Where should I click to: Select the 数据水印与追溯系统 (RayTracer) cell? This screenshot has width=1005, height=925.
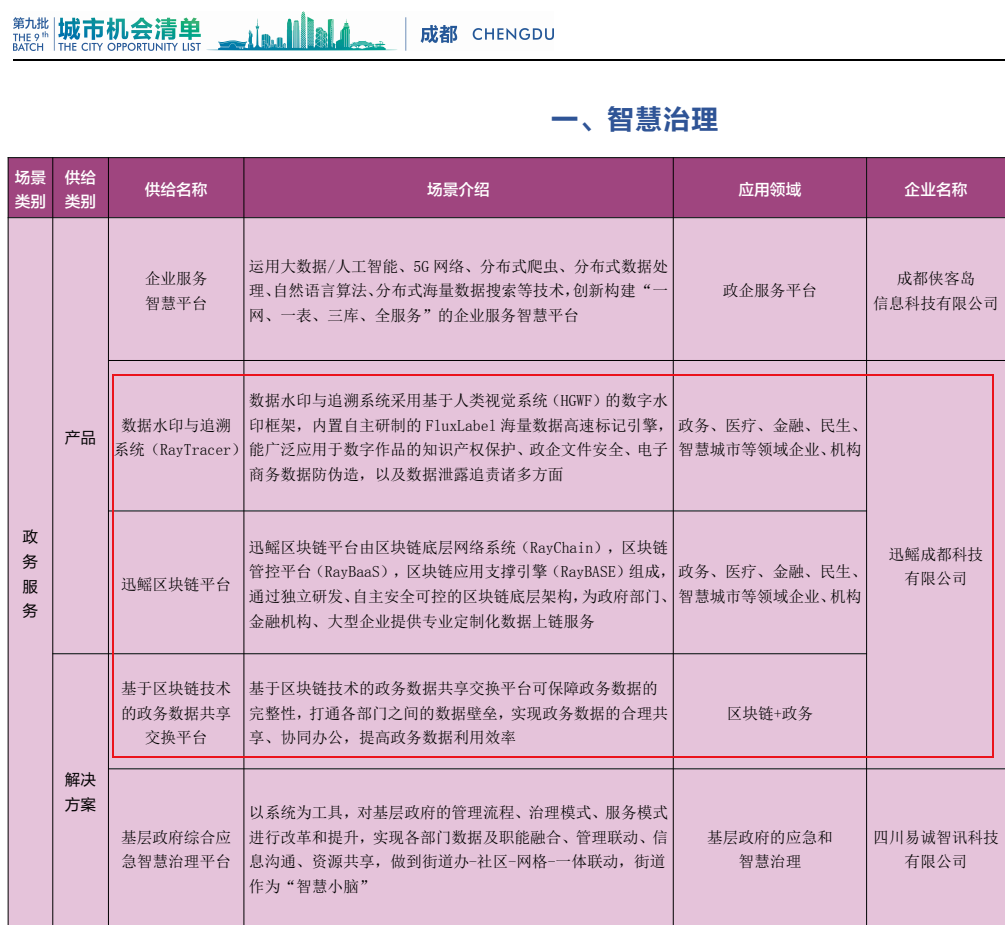pyautogui.click(x=176, y=437)
